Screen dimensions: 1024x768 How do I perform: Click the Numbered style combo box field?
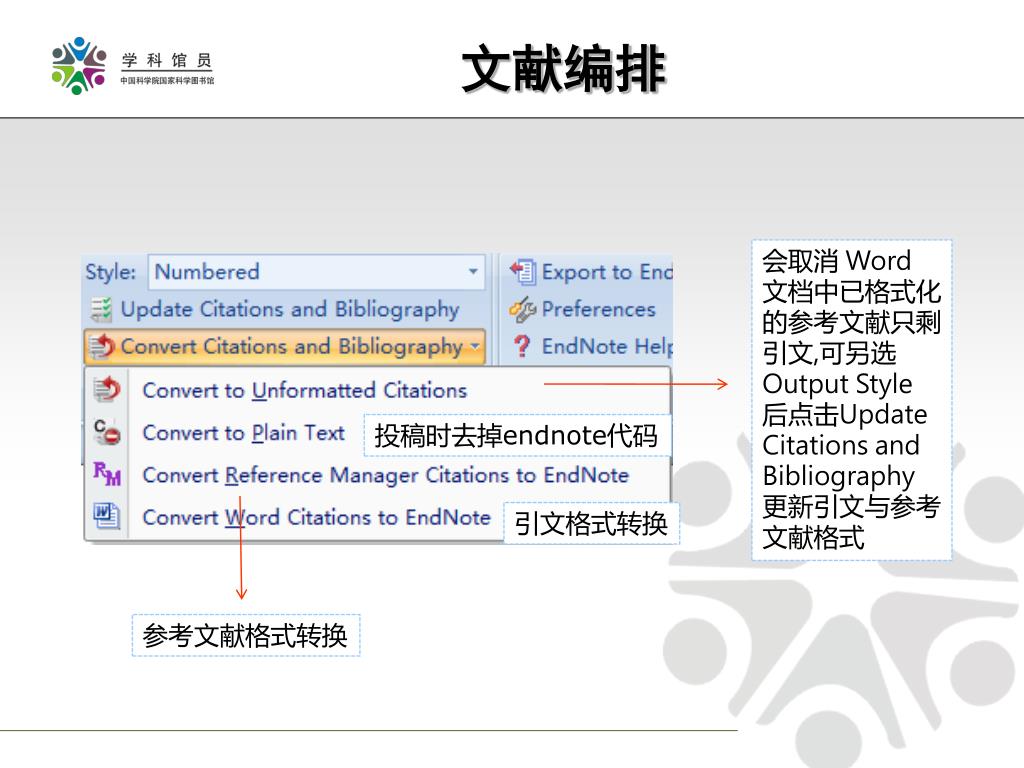[317, 272]
